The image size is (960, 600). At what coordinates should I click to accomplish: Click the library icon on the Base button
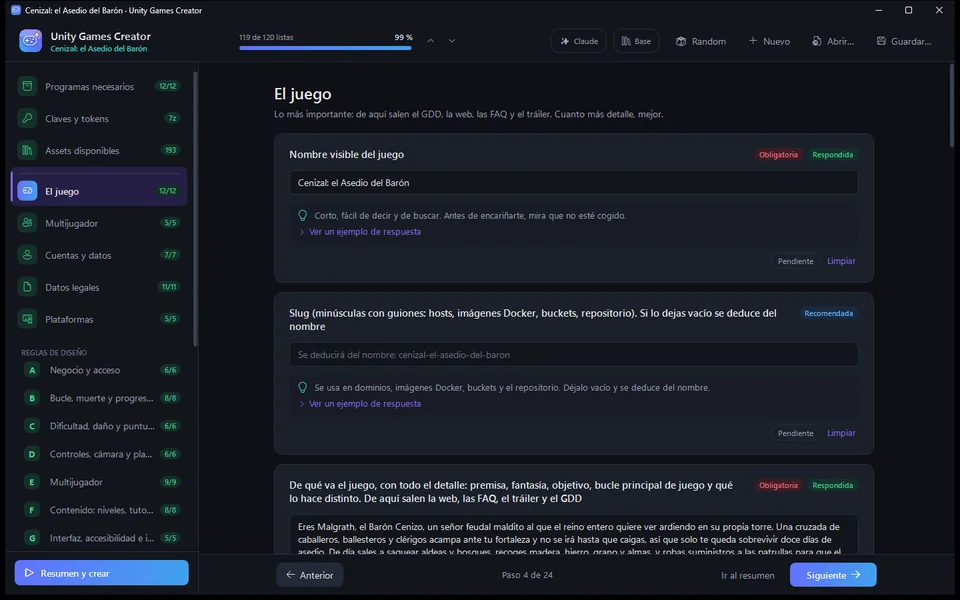click(626, 42)
